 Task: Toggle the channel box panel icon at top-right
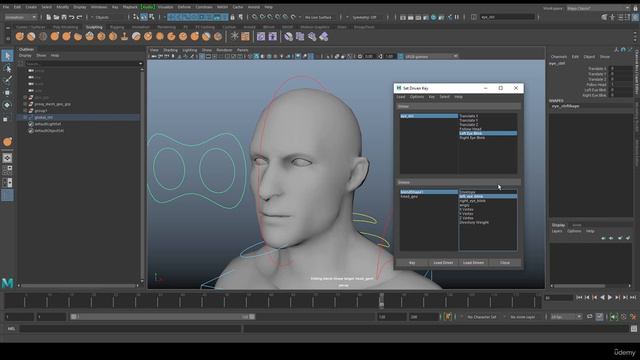click(636, 17)
